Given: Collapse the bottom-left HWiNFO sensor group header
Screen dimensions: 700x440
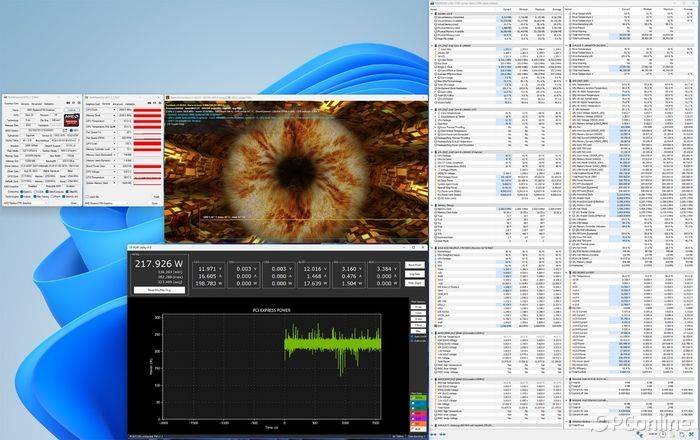Looking at the screenshot, I should [496, 425].
